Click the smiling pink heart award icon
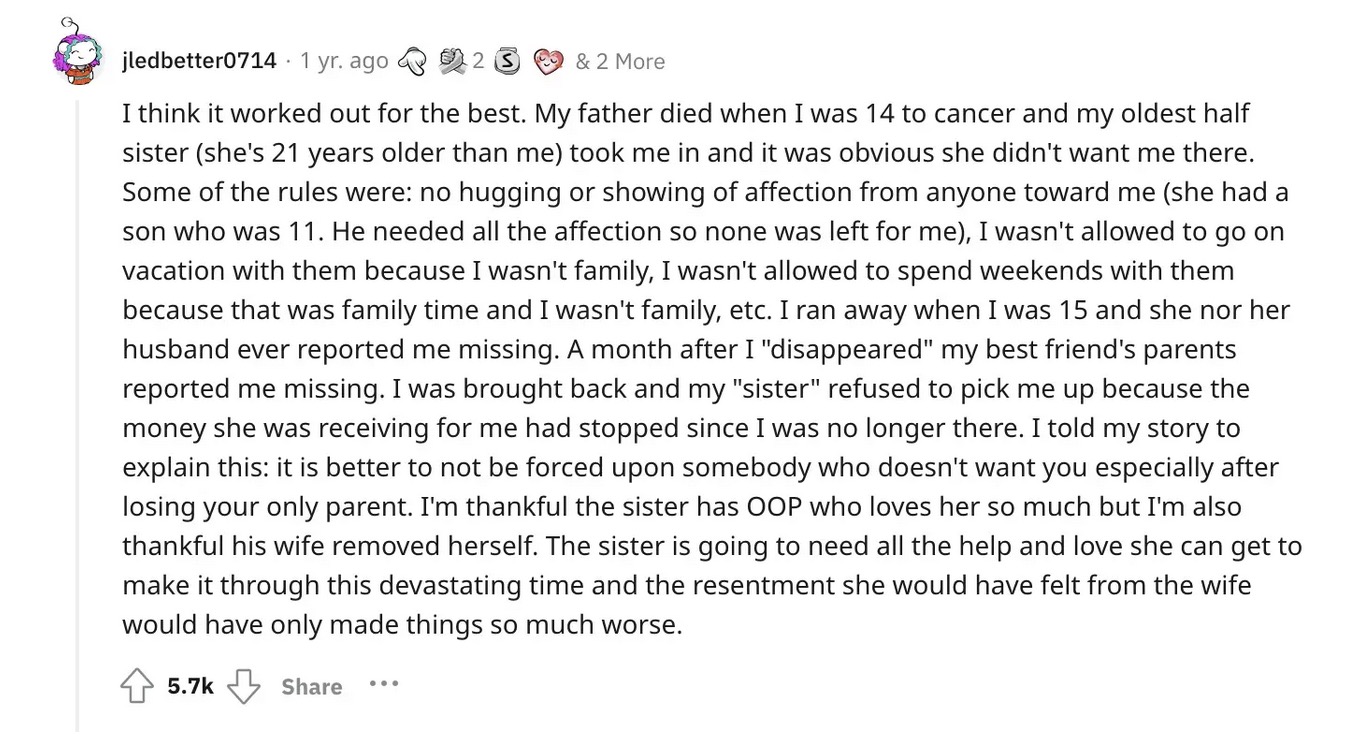This screenshot has height=738, width=1346. coord(548,61)
